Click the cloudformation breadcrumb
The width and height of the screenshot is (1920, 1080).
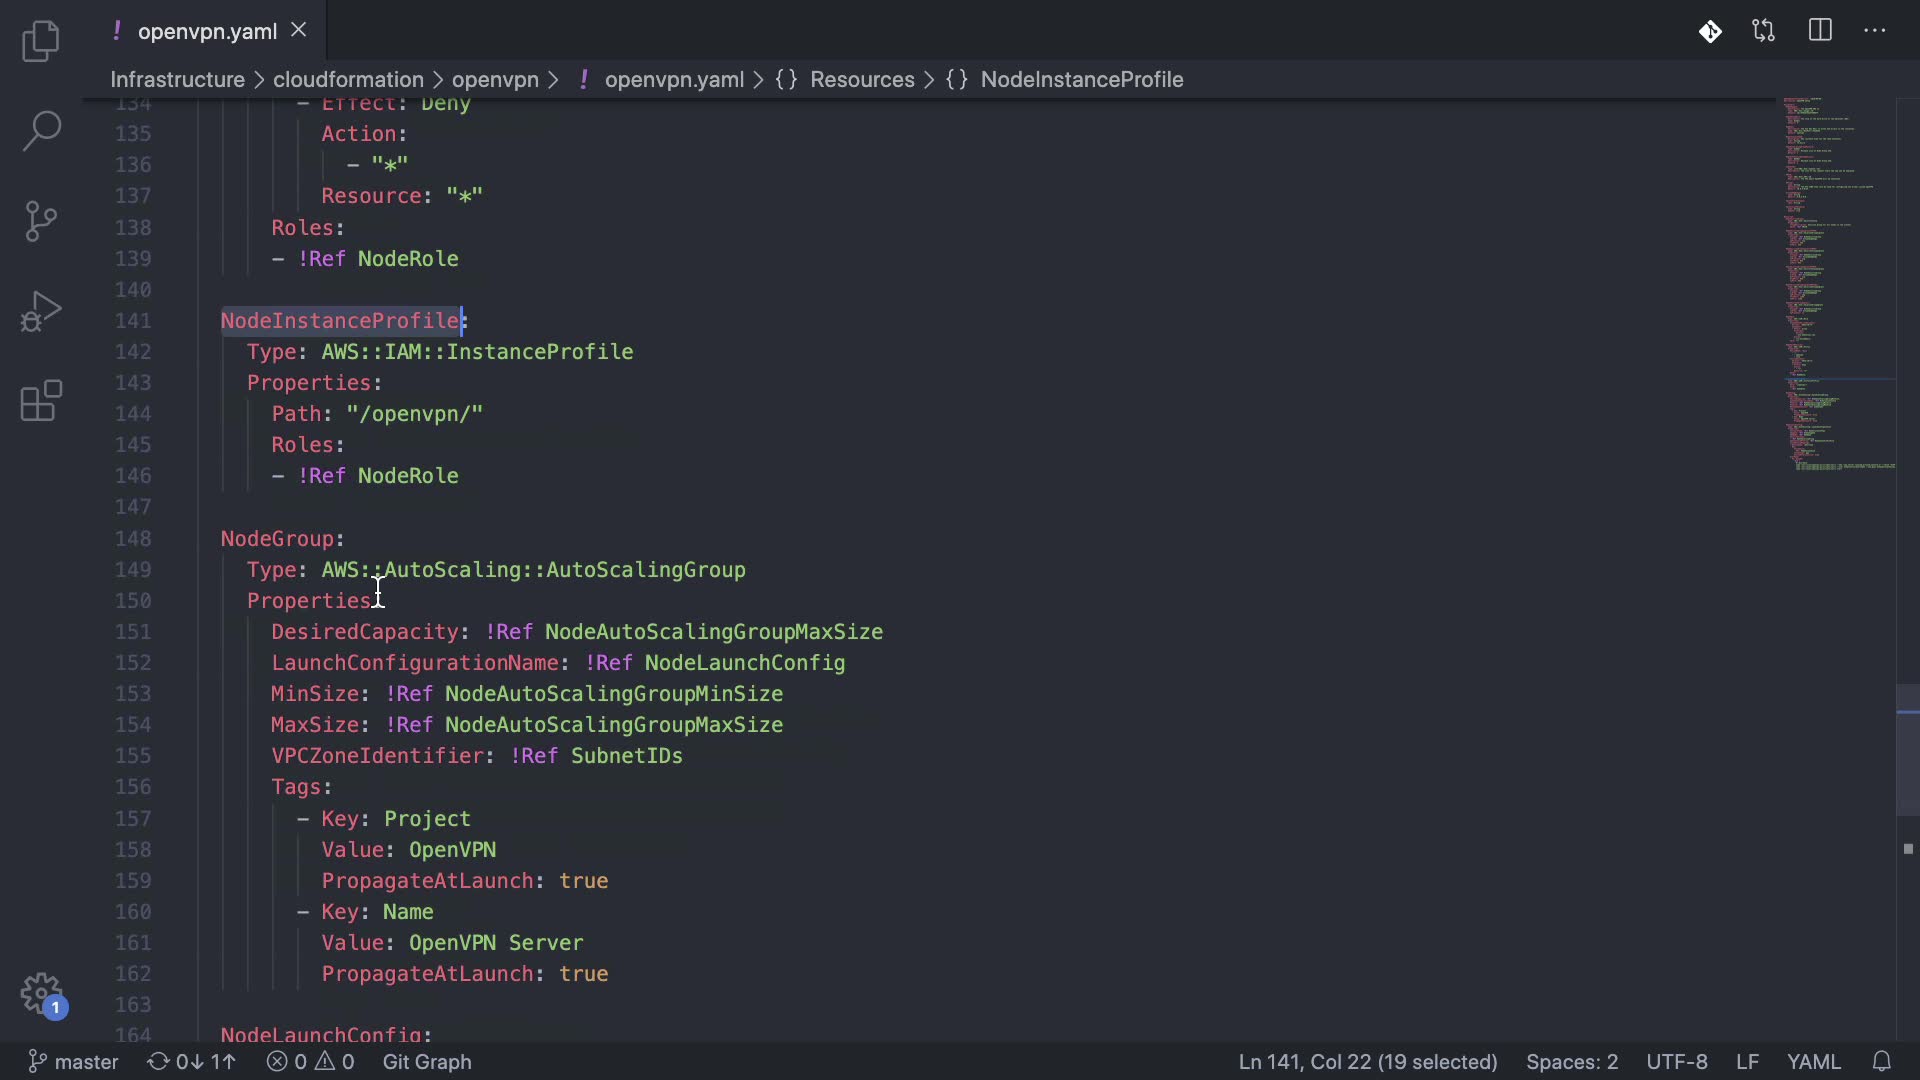pos(348,79)
